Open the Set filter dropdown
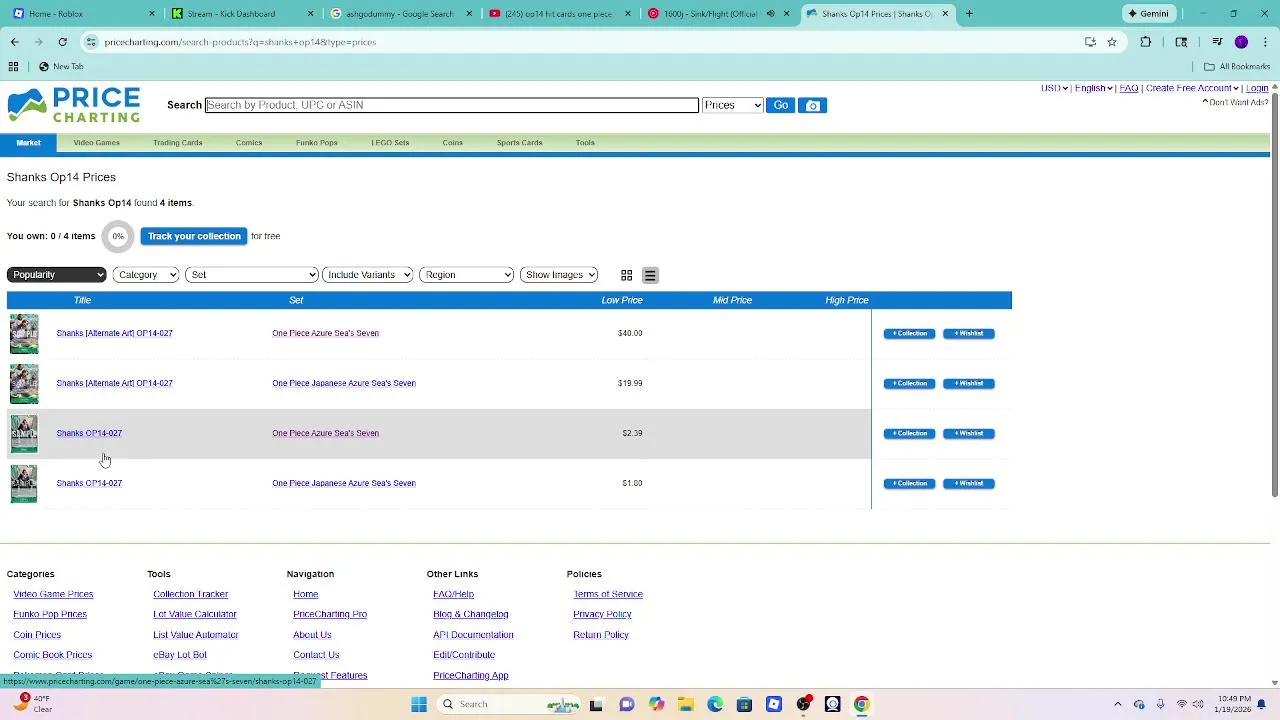The height and width of the screenshot is (720, 1280). coord(251,275)
